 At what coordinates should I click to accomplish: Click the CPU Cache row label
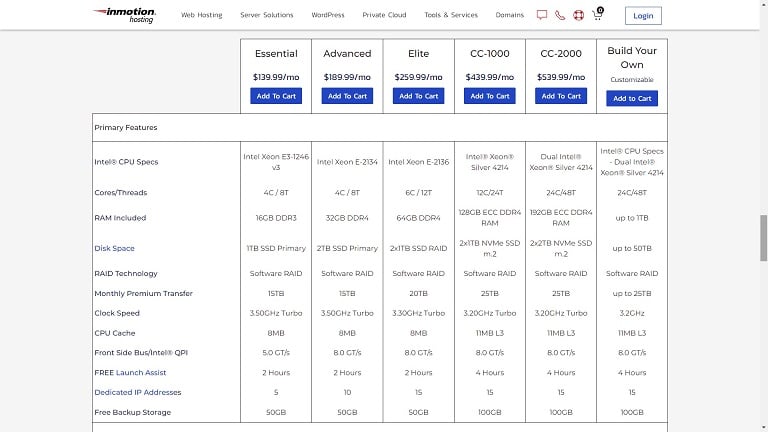pos(115,333)
